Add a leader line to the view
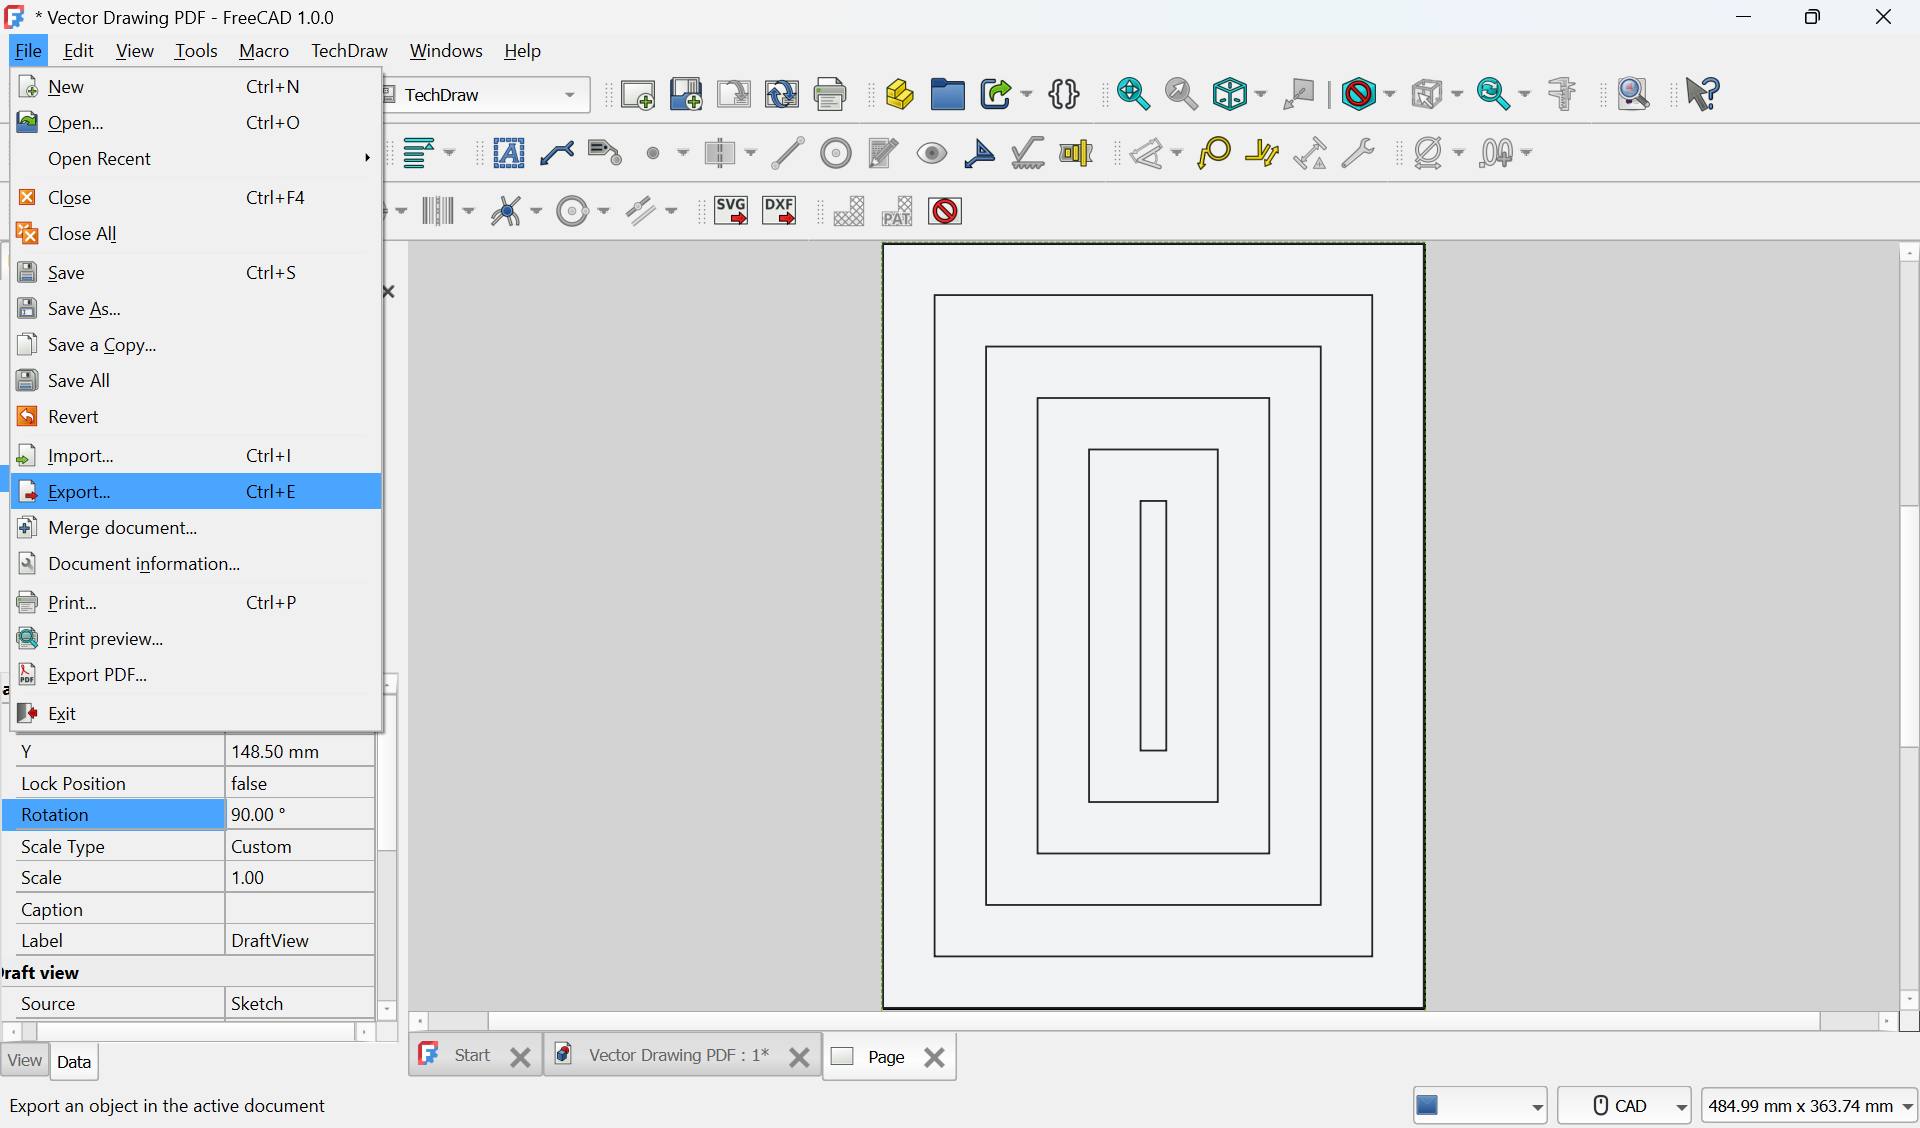1920x1128 pixels. tap(557, 153)
